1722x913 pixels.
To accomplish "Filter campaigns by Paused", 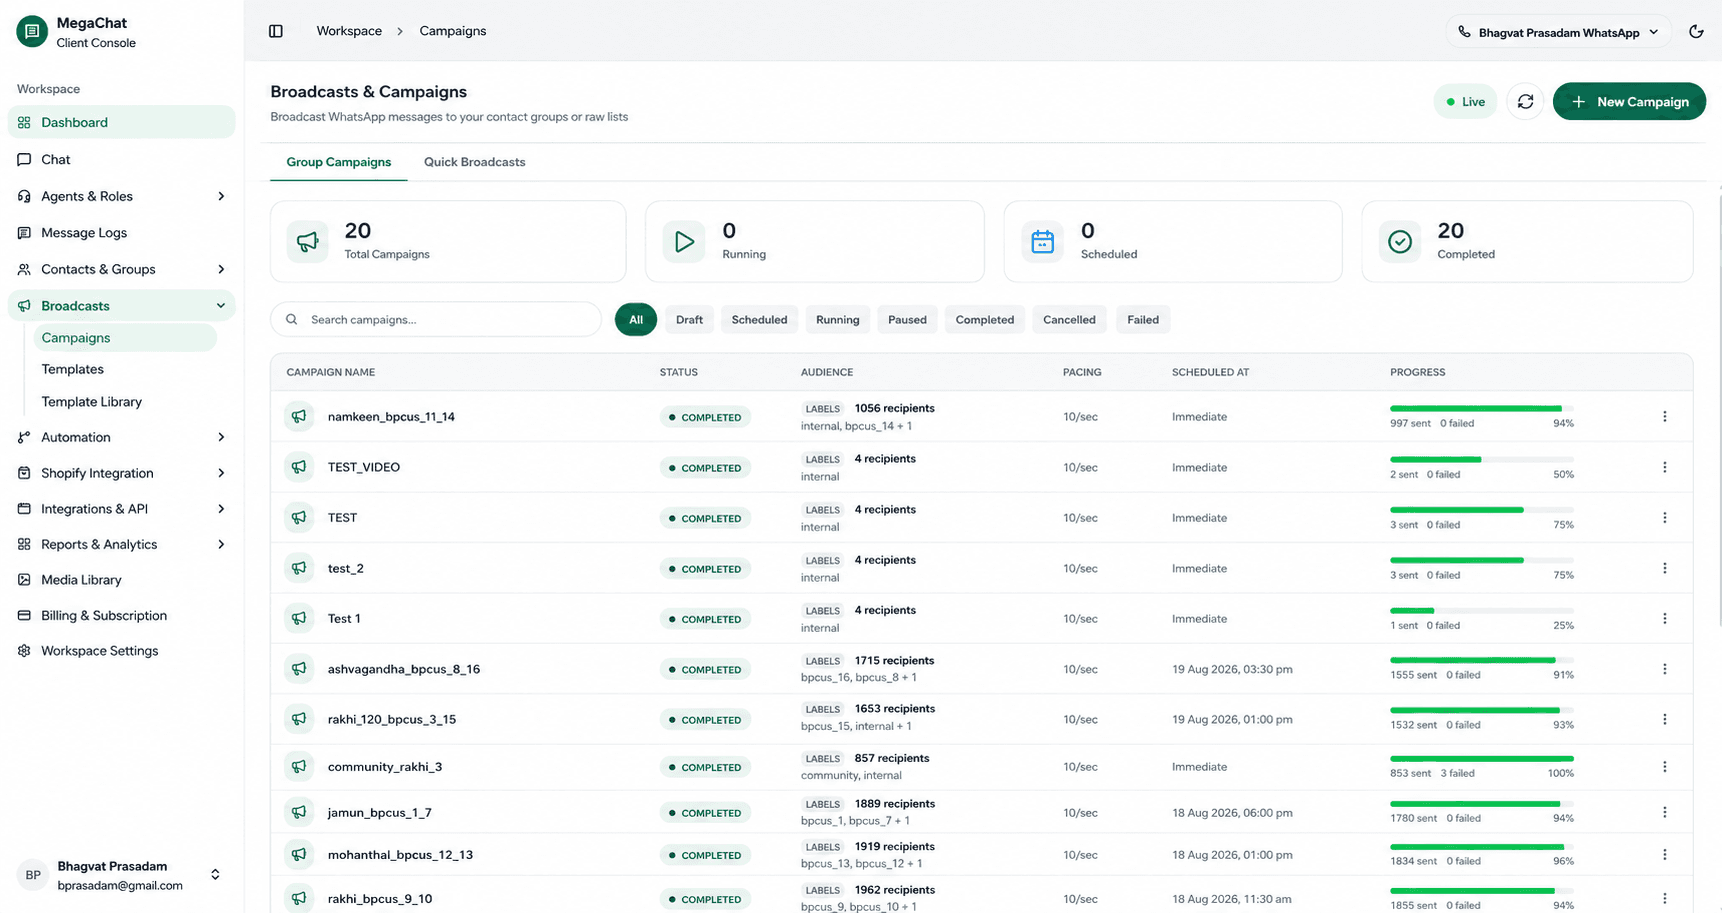I will click(907, 320).
